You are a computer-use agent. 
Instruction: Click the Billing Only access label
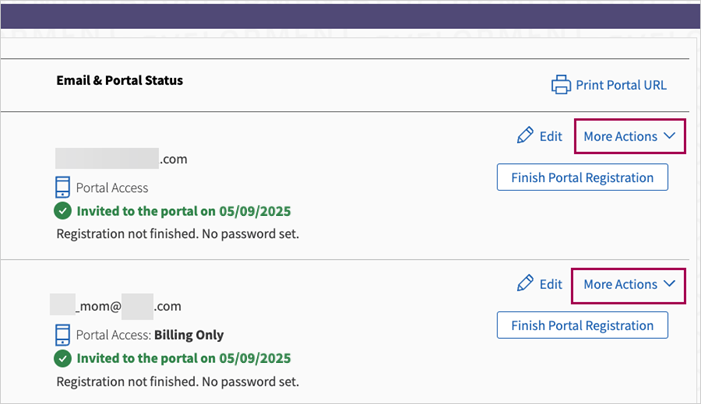[189, 335]
